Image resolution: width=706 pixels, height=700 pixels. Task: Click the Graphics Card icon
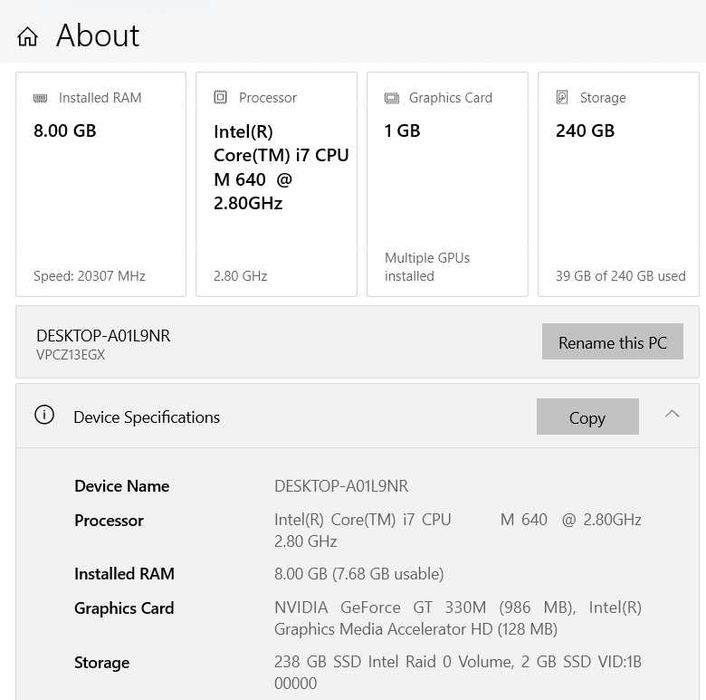tap(392, 98)
